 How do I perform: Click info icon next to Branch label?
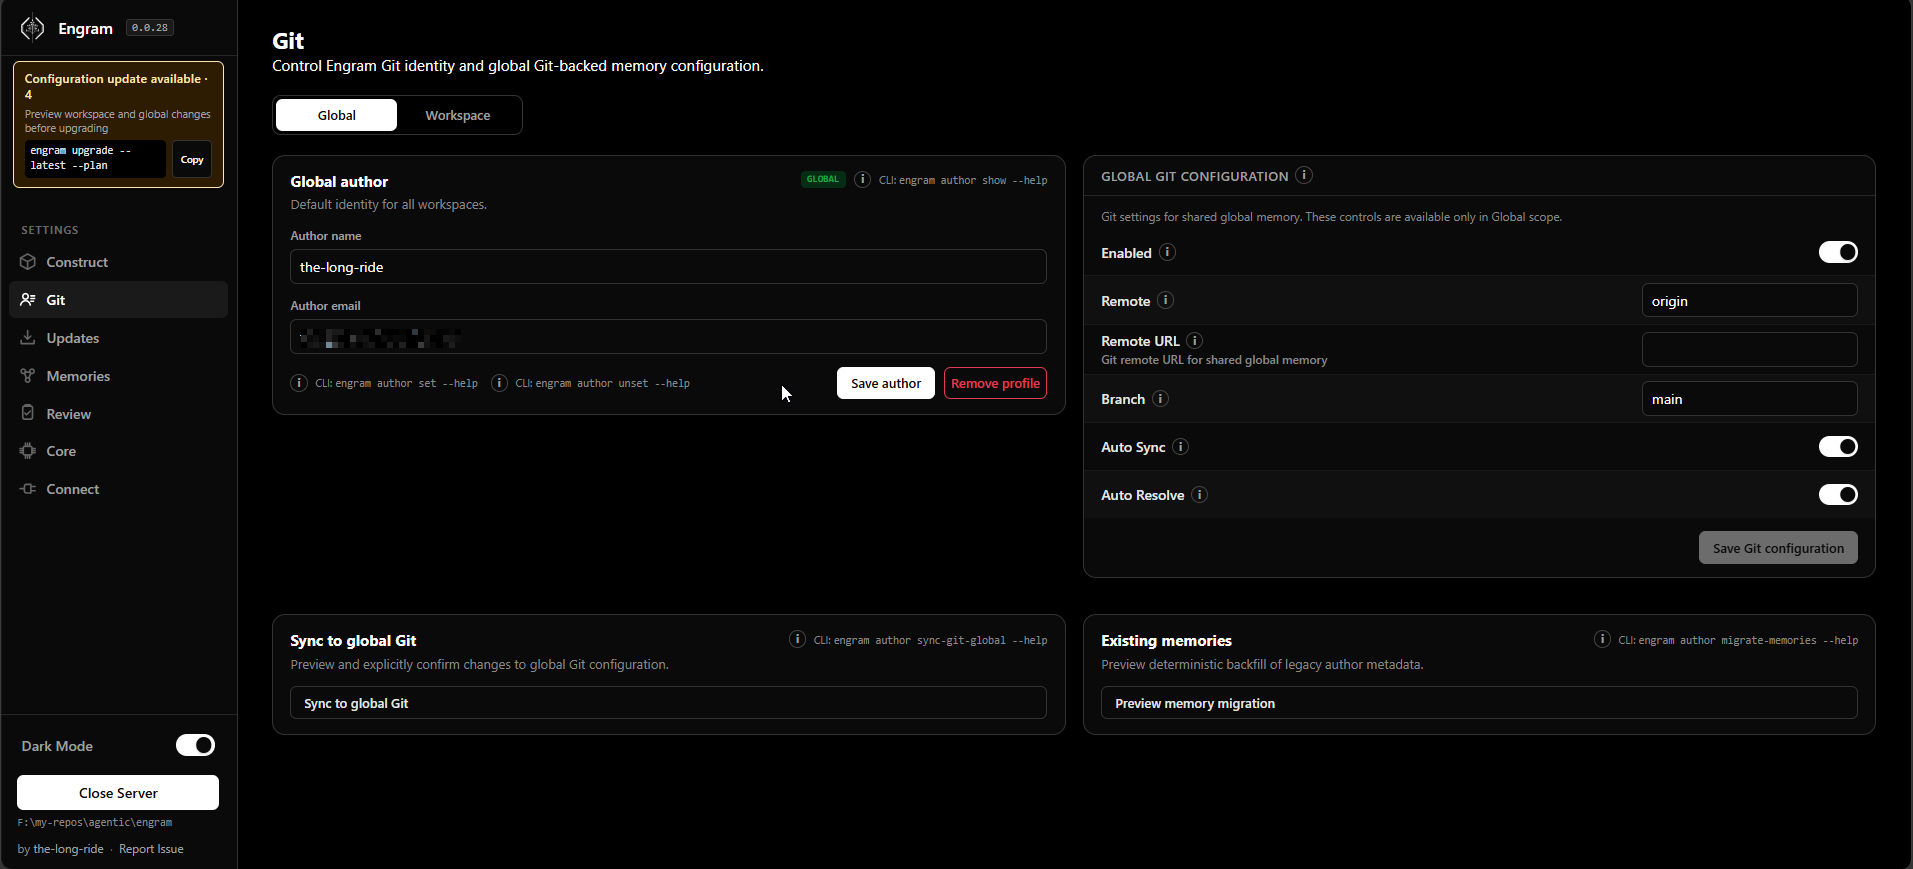point(1160,398)
